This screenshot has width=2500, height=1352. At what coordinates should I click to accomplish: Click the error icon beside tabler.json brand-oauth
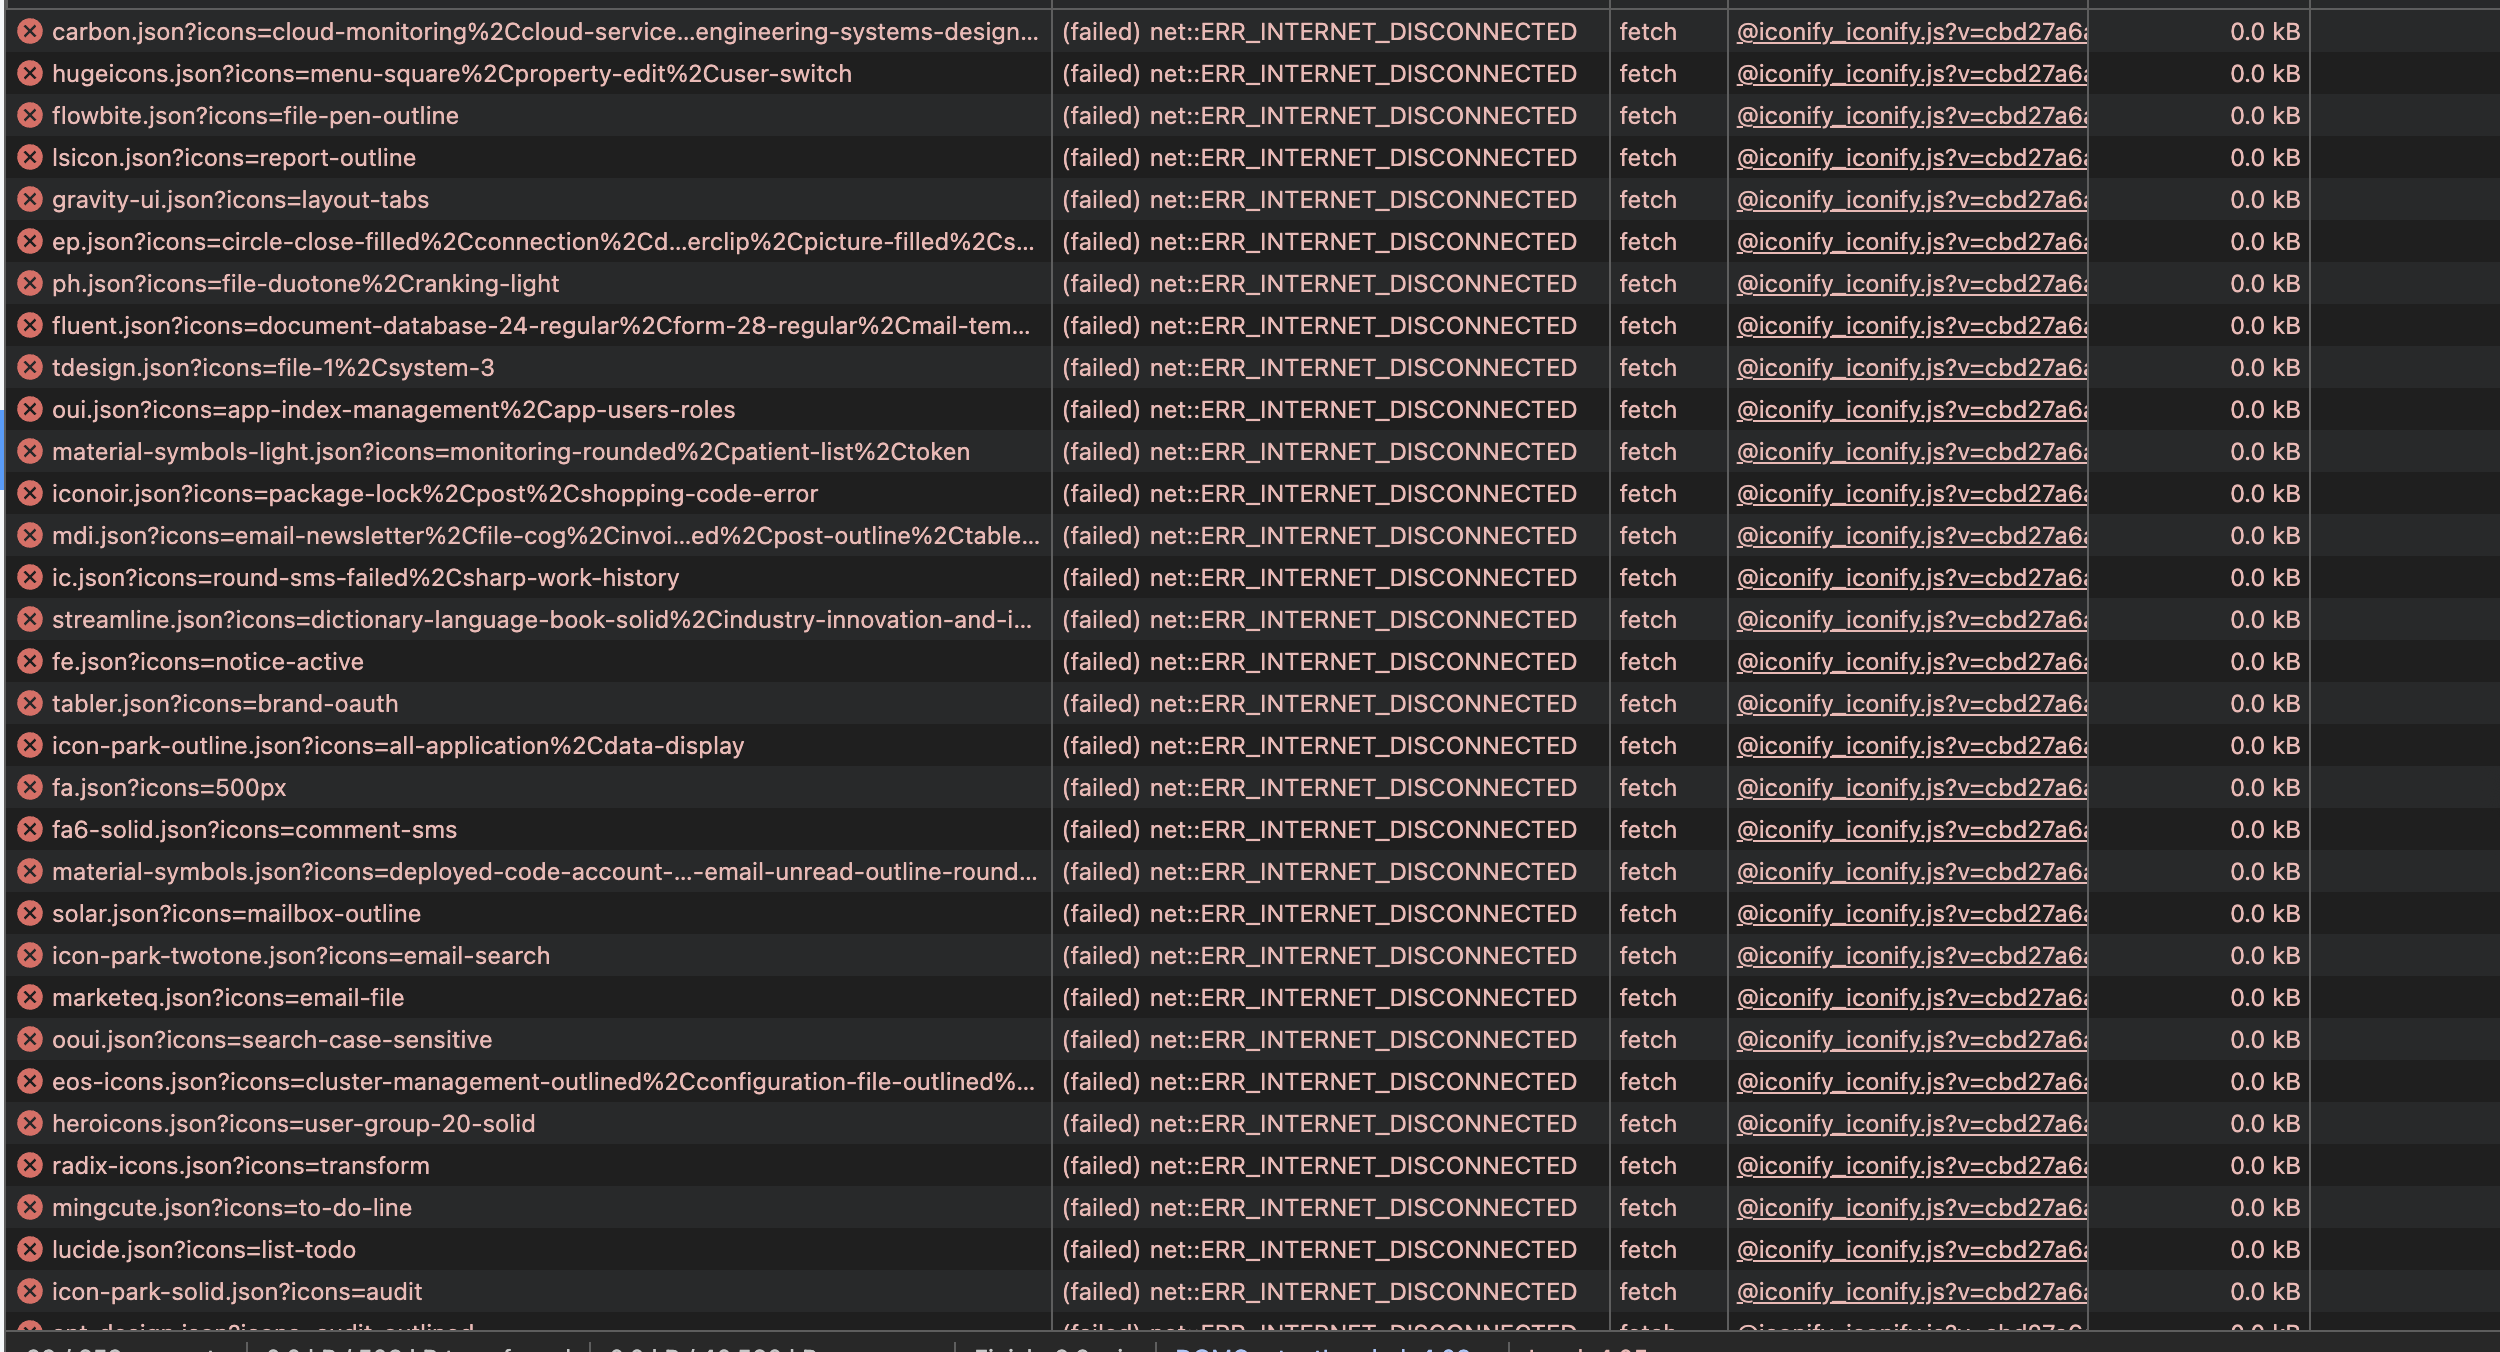point(30,704)
